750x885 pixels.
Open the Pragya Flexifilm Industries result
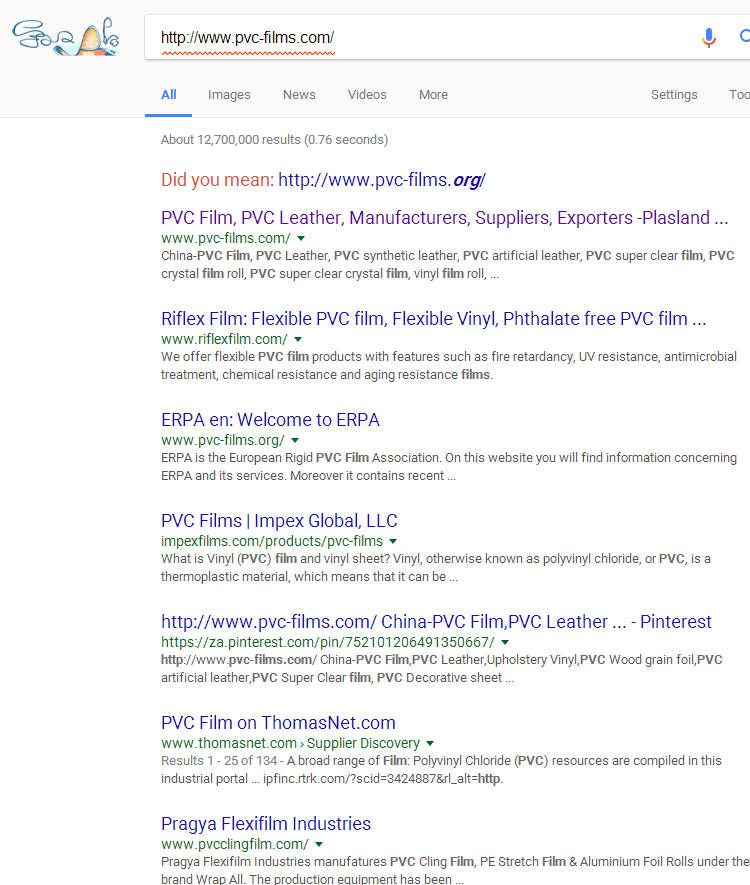[266, 824]
